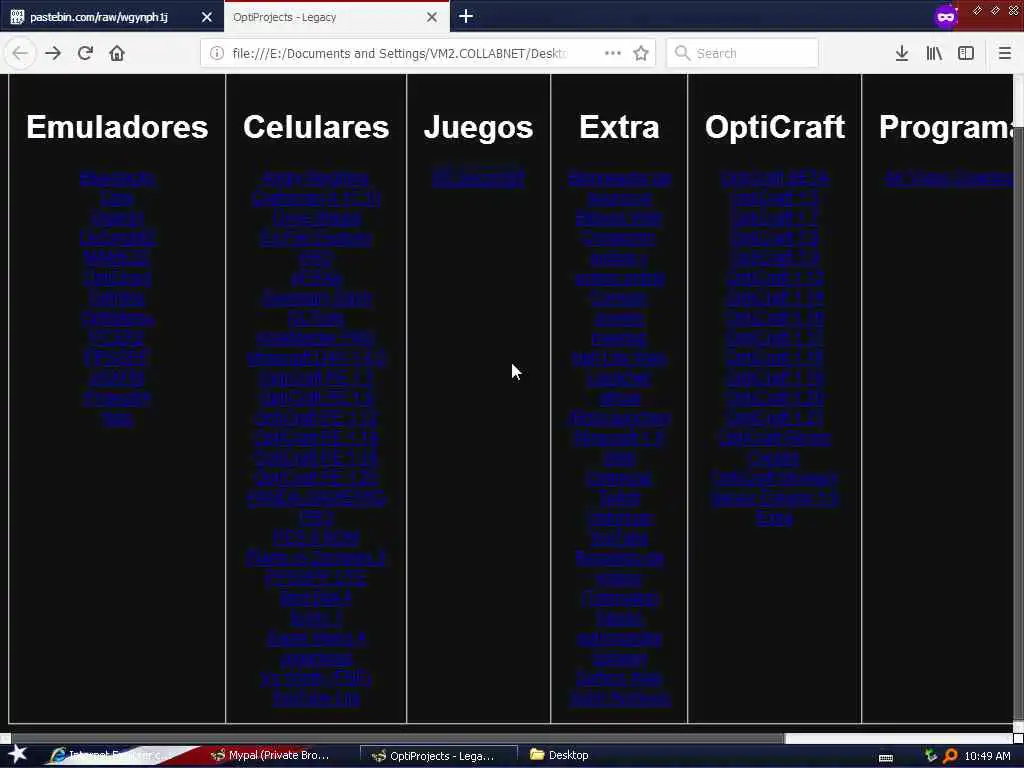Open the only link under Juegos
Screen dimensions: 1024x768
[x=478, y=178]
